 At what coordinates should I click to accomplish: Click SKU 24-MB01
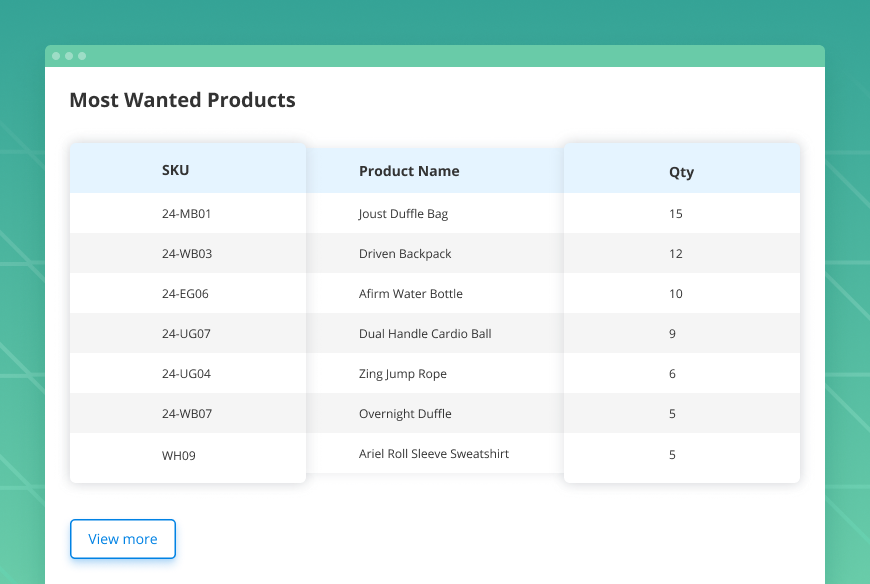tap(187, 213)
